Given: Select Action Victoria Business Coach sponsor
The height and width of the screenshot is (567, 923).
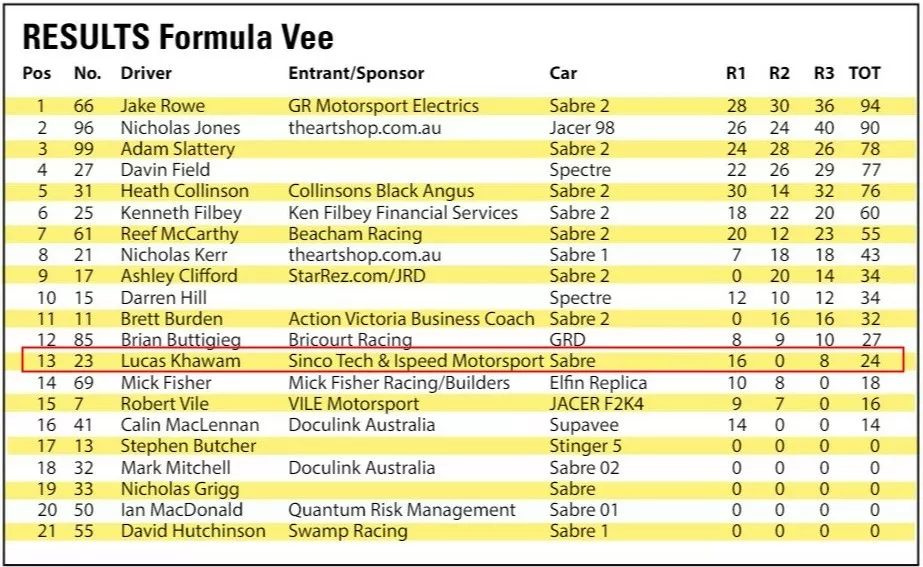Looking at the screenshot, I should coord(411,319).
